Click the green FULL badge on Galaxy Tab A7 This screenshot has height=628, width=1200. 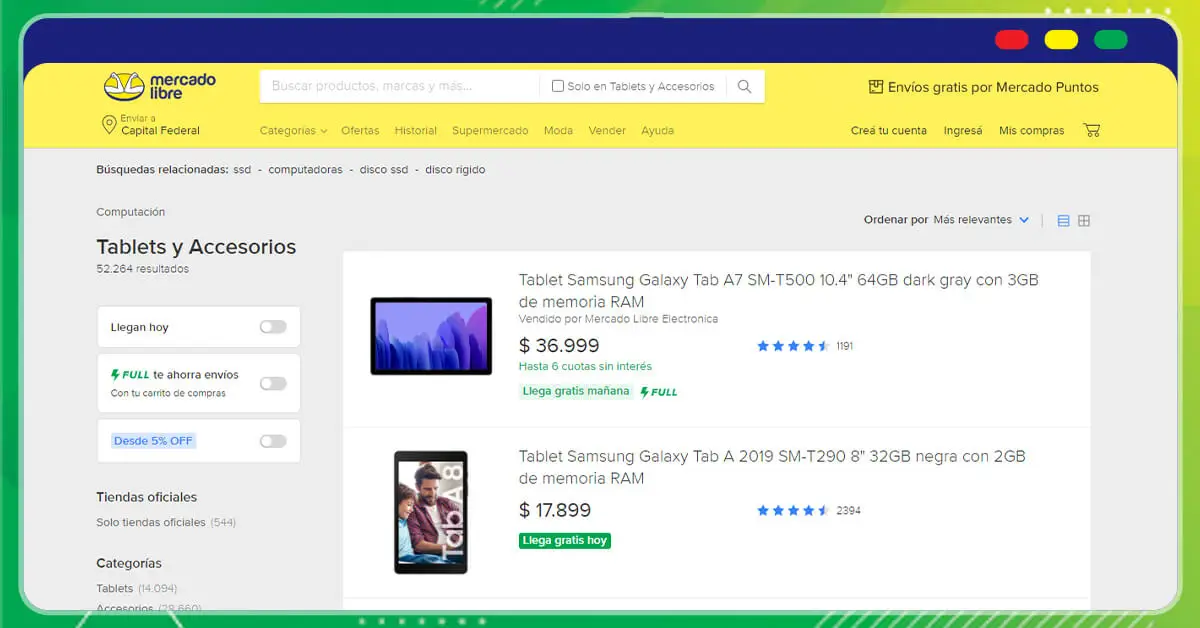tap(659, 392)
